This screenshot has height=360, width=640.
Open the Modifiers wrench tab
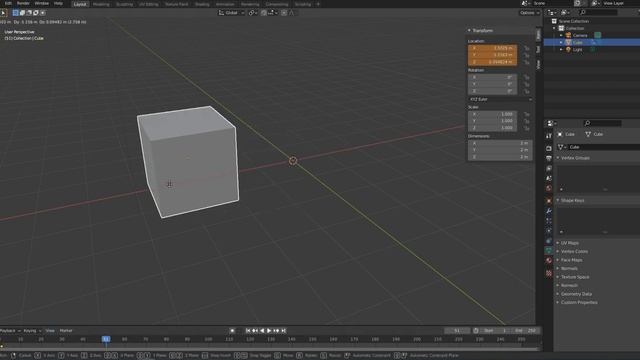[x=549, y=211]
